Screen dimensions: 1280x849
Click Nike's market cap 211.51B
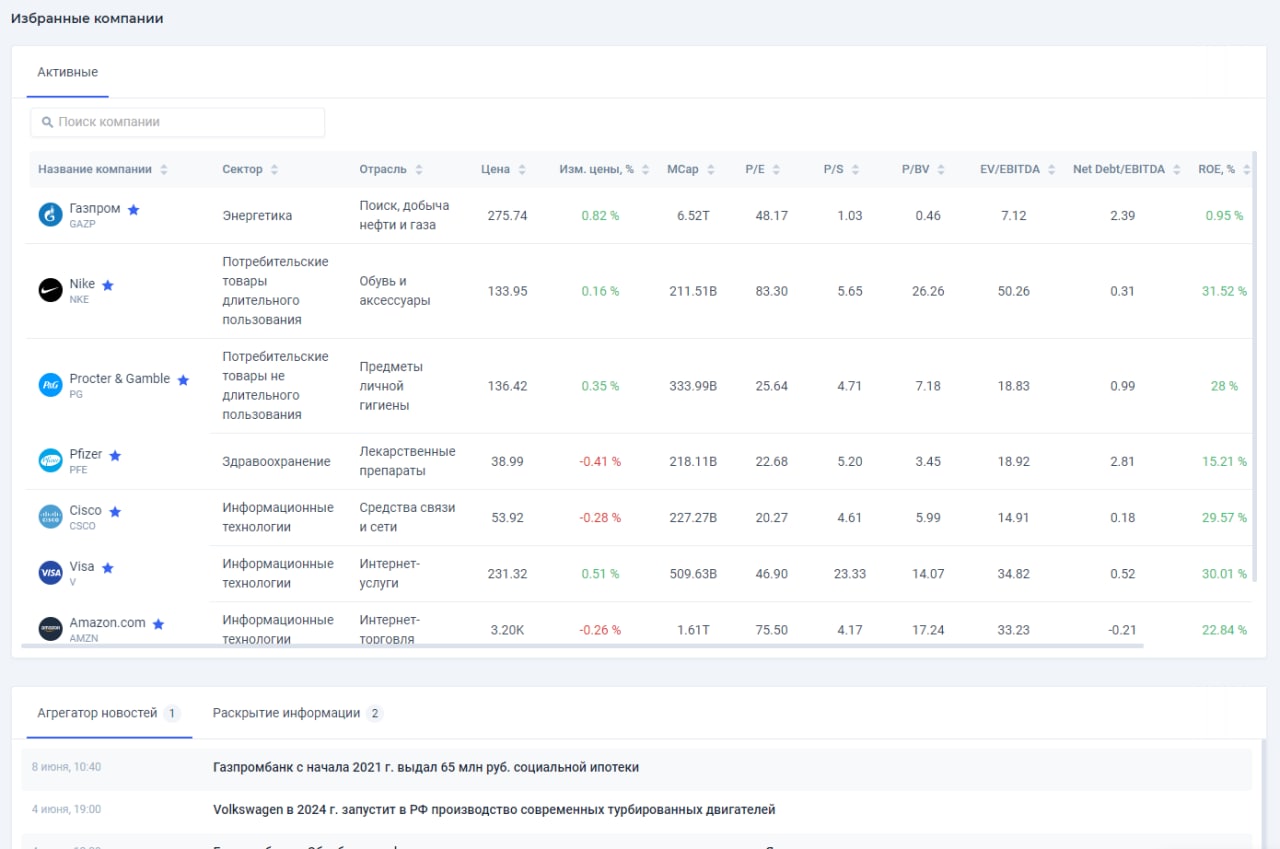click(x=693, y=291)
